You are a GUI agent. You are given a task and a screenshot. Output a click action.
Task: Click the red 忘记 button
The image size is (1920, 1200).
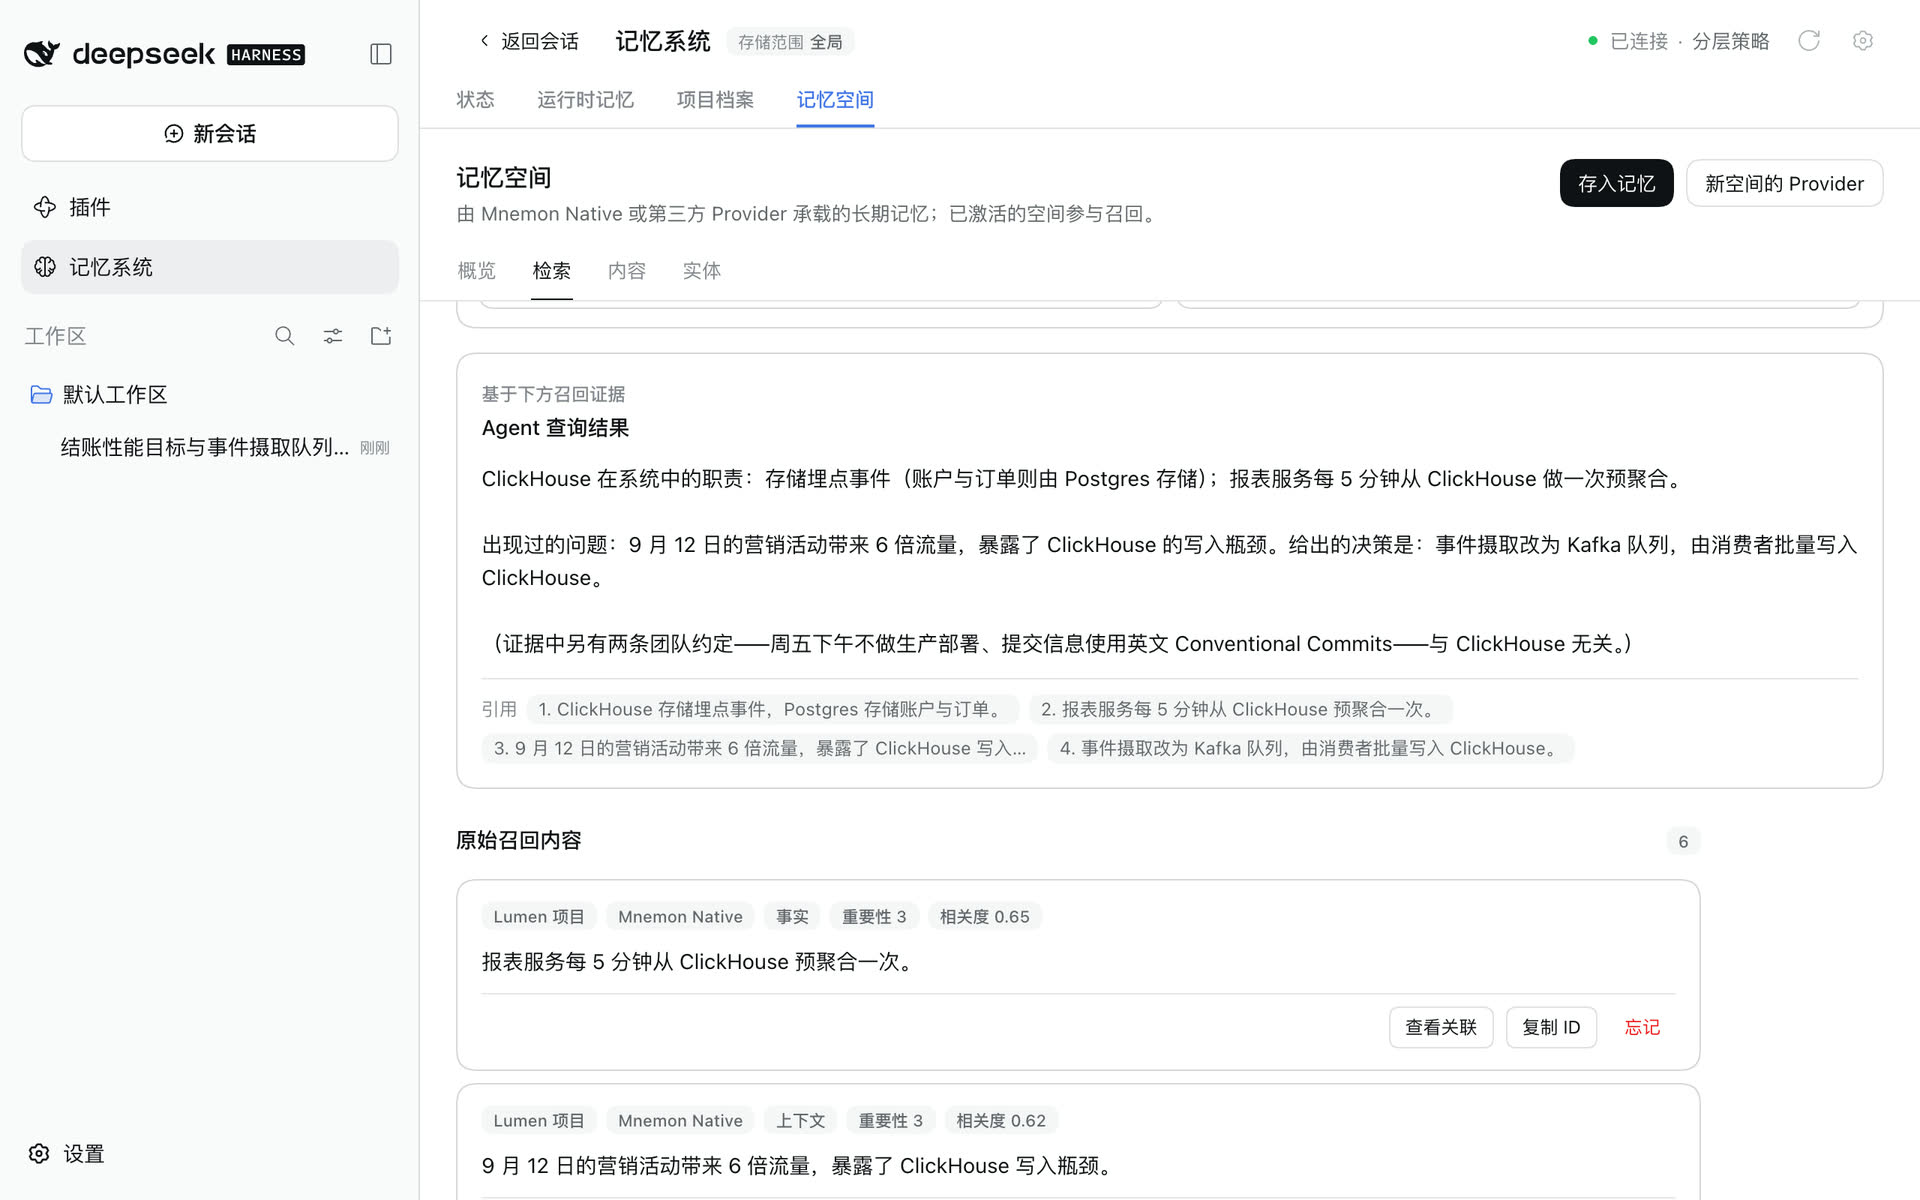point(1642,1028)
